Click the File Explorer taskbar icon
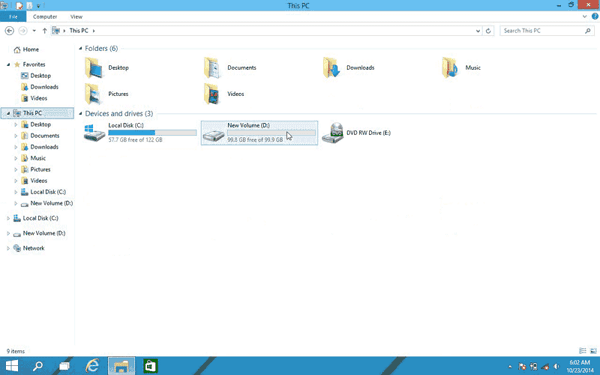Viewport: 600px width, 375px height. pyautogui.click(x=121, y=366)
